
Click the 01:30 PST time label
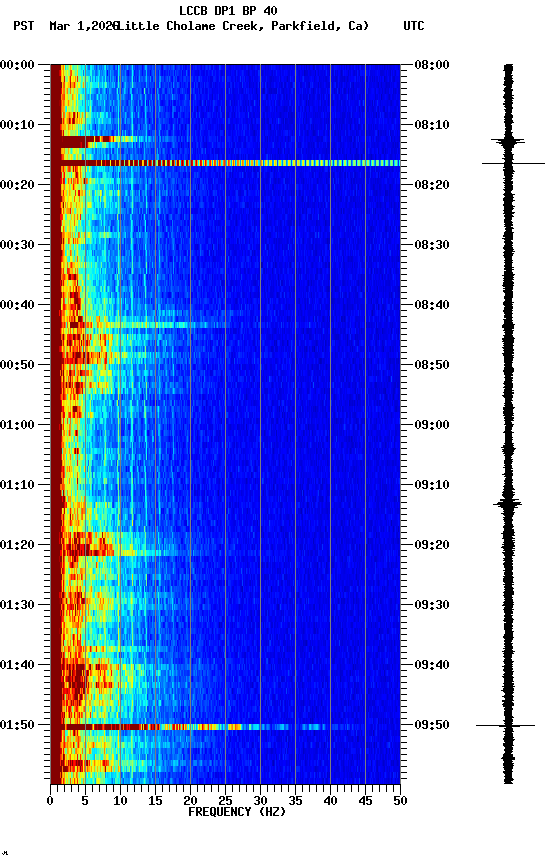click(x=17, y=605)
